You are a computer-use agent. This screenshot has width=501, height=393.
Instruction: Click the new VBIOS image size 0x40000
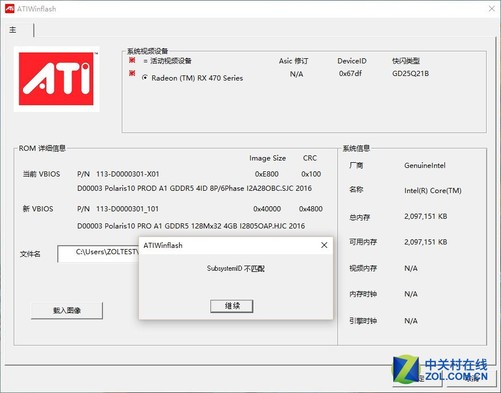click(x=267, y=209)
